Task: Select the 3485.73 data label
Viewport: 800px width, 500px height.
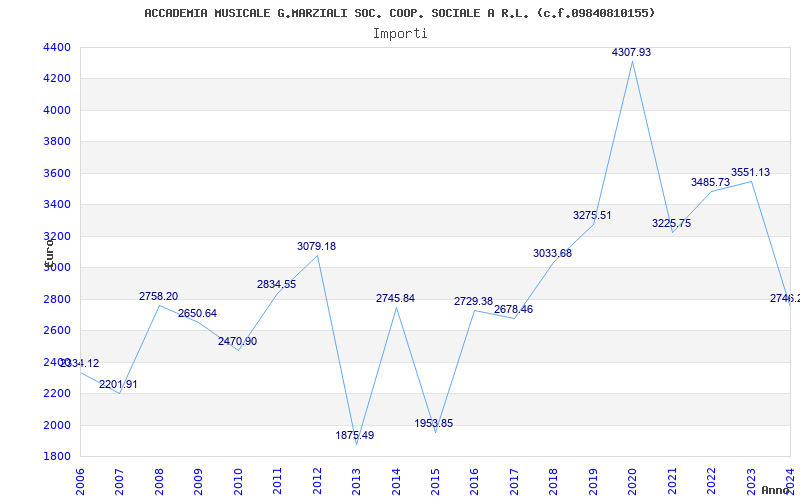Action: point(710,182)
